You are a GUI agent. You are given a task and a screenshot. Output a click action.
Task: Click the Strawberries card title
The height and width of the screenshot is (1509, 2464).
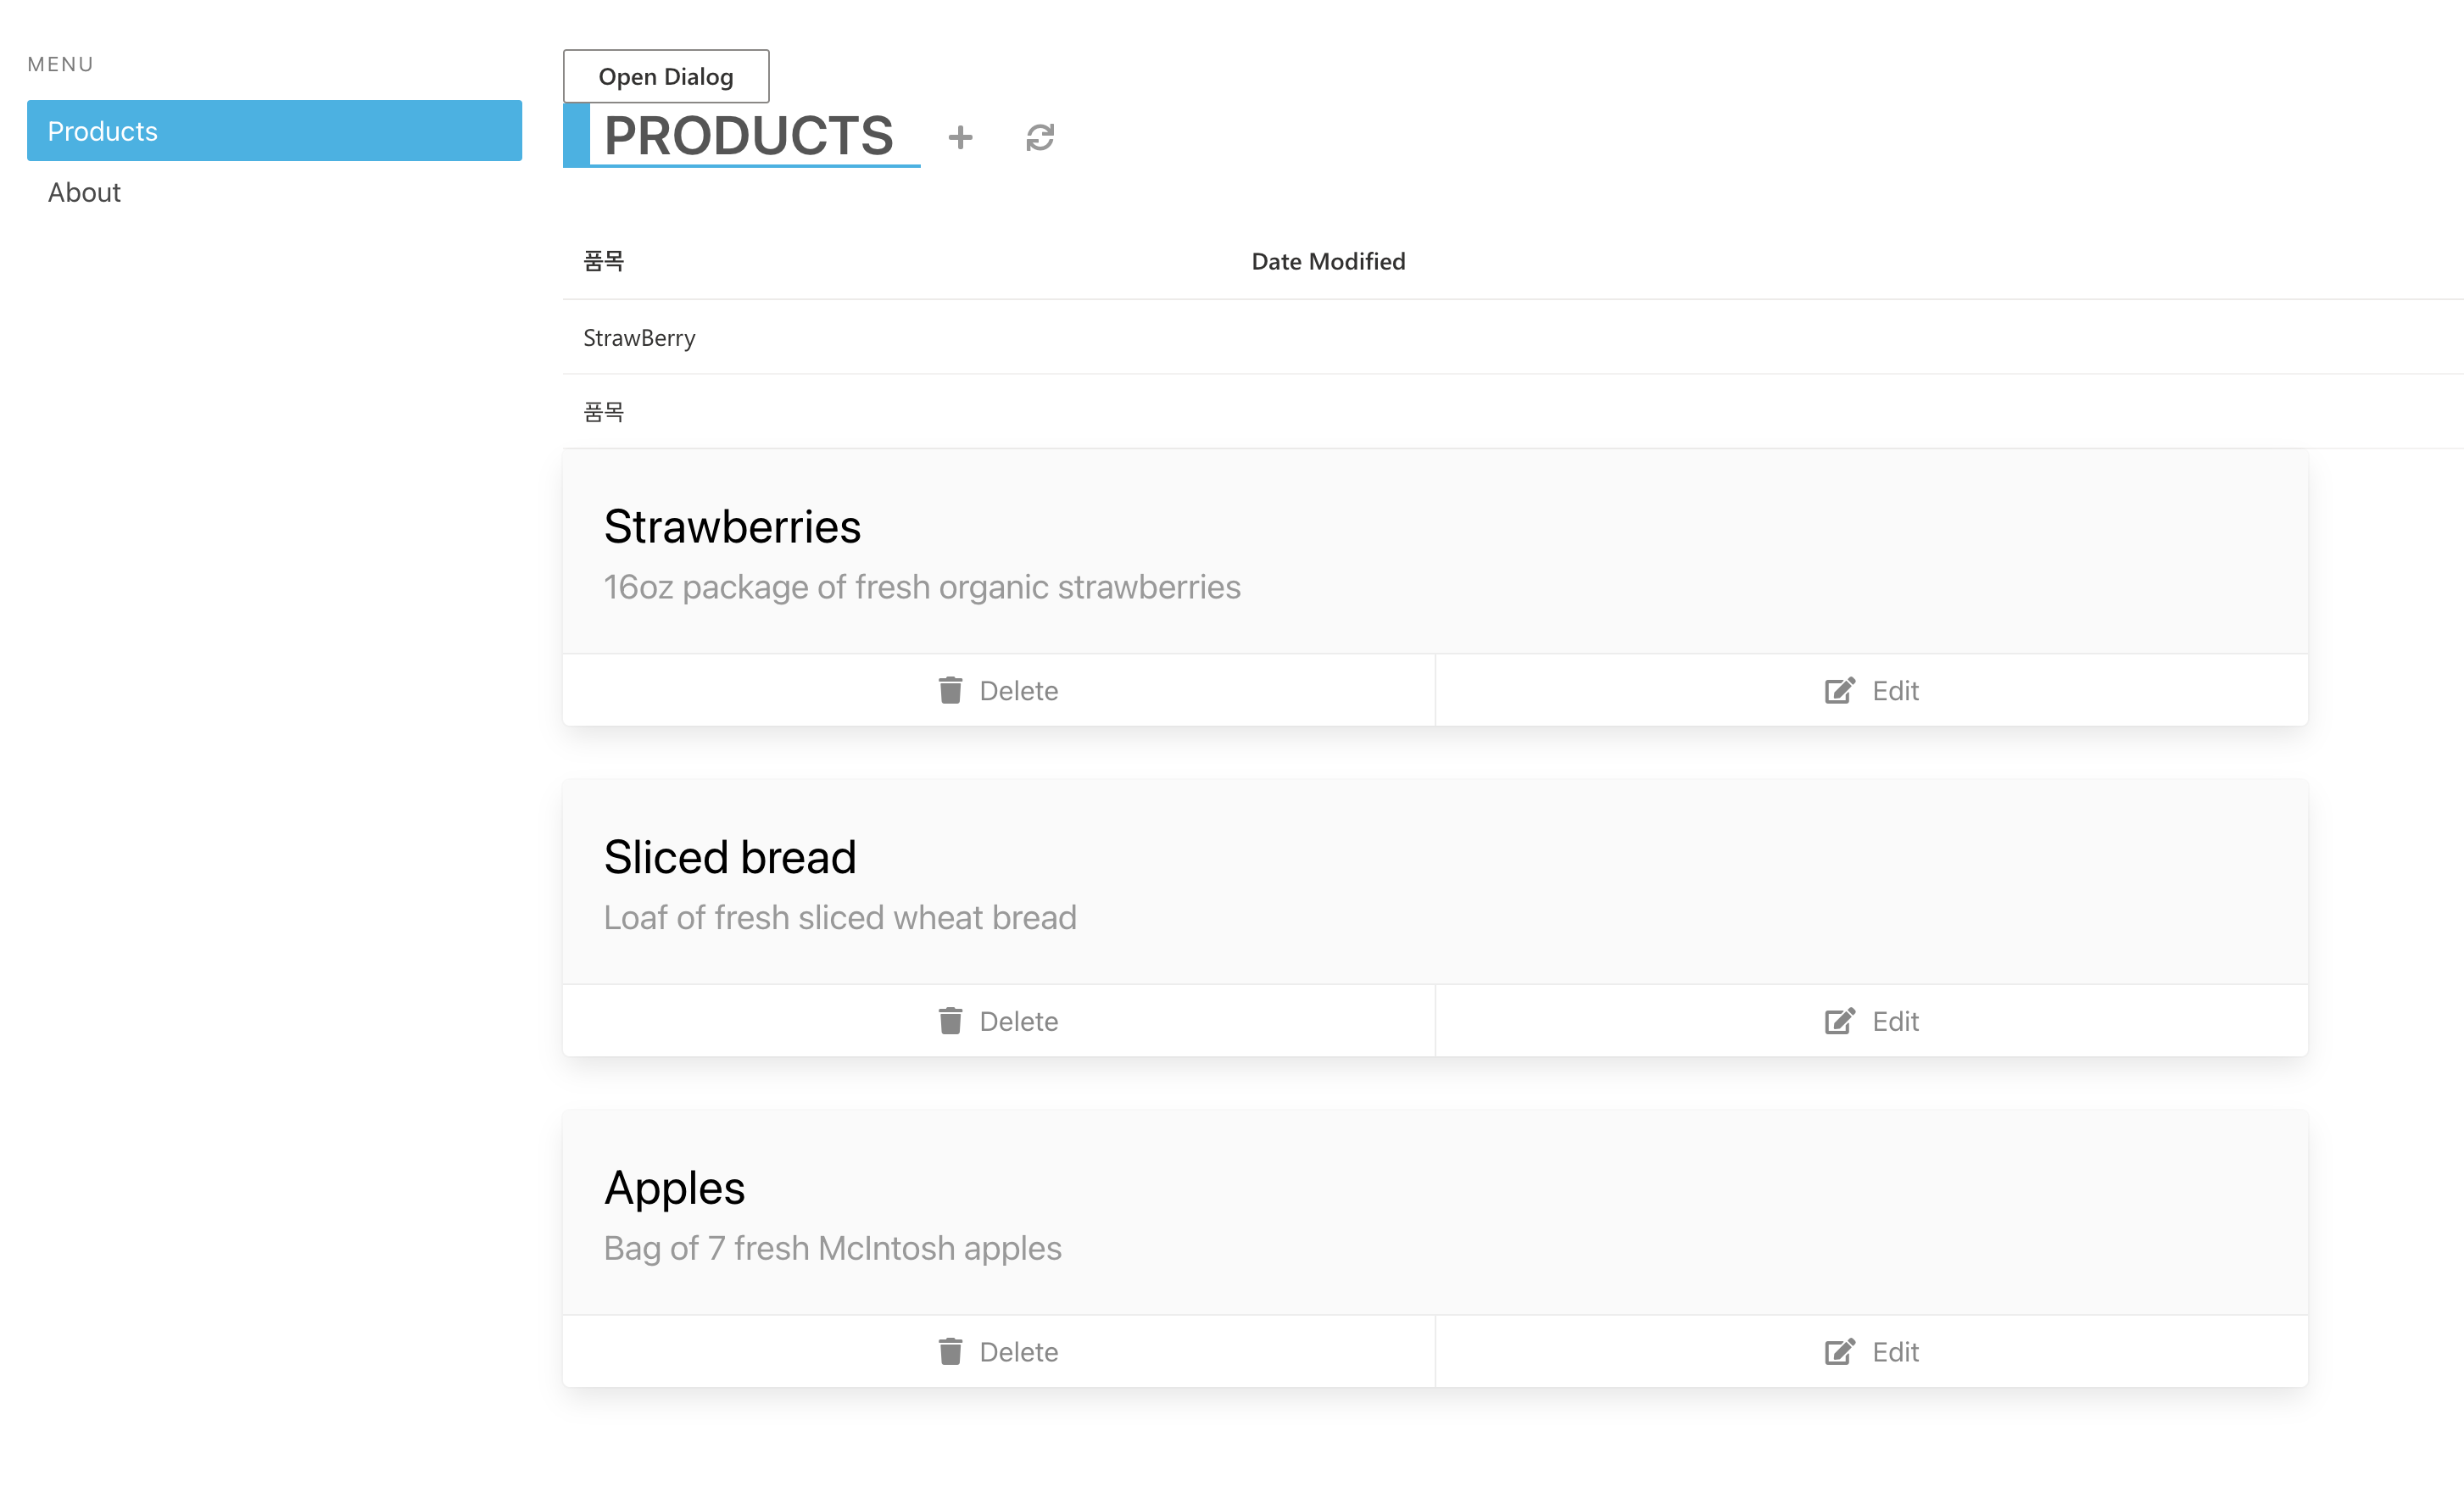(732, 527)
